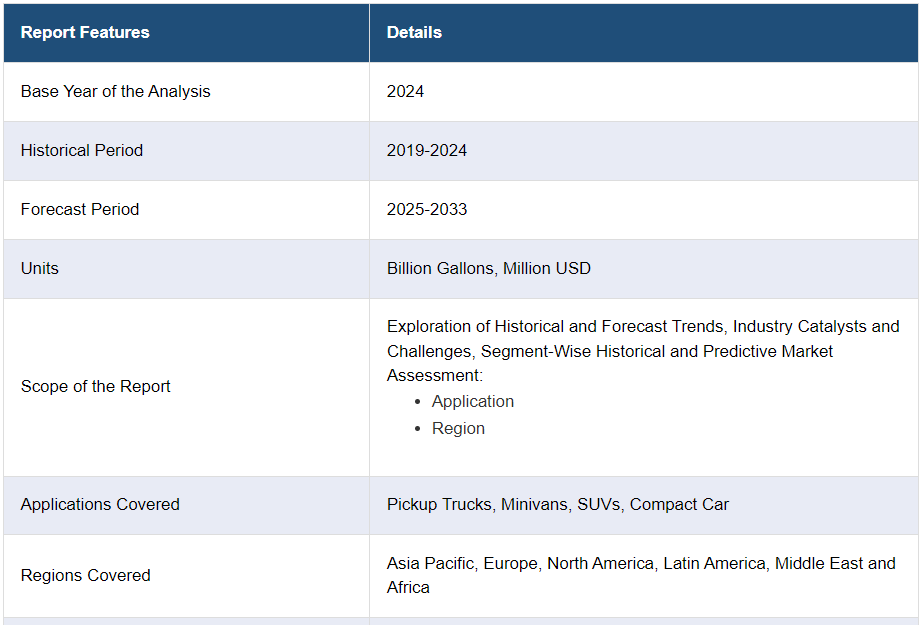This screenshot has height=625, width=921.
Task: Click the 'Pickup Trucks' text
Action: click(438, 504)
